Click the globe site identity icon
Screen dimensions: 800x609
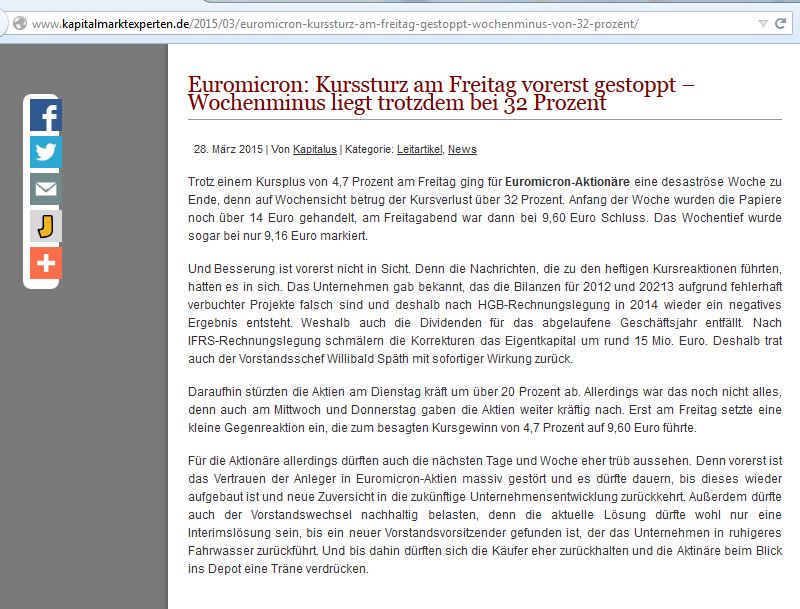click(19, 23)
